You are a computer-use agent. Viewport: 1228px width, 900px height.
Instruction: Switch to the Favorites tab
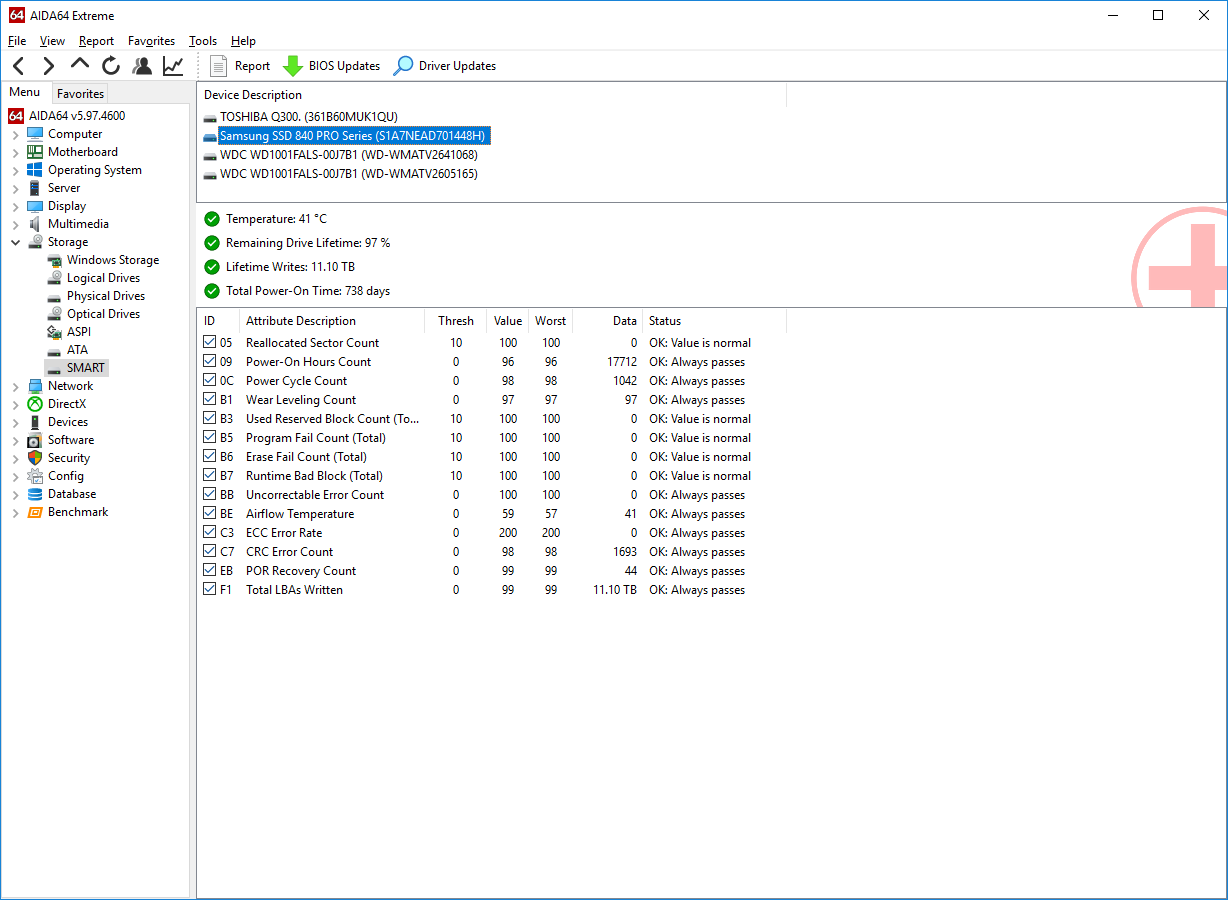[80, 94]
